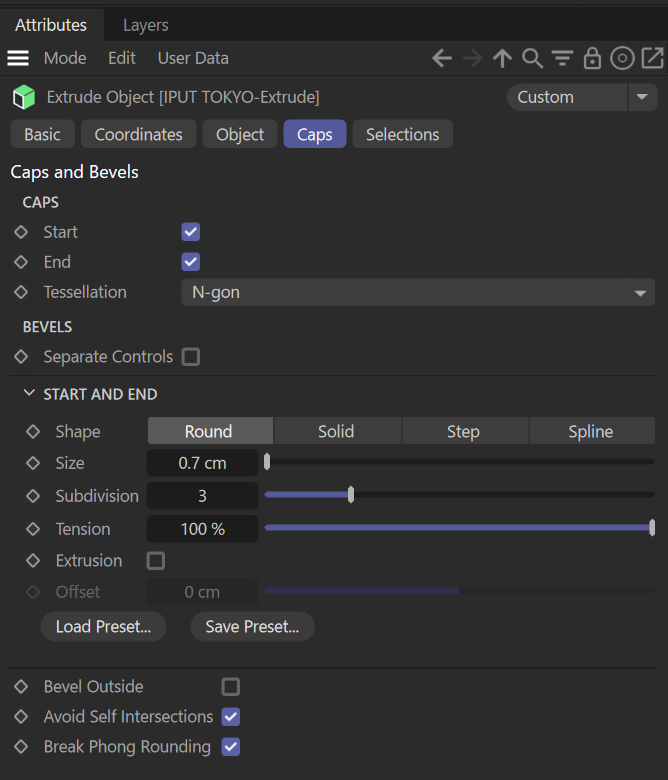Image resolution: width=668 pixels, height=780 pixels.
Task: Click the Tension value input field
Action: [202, 529]
